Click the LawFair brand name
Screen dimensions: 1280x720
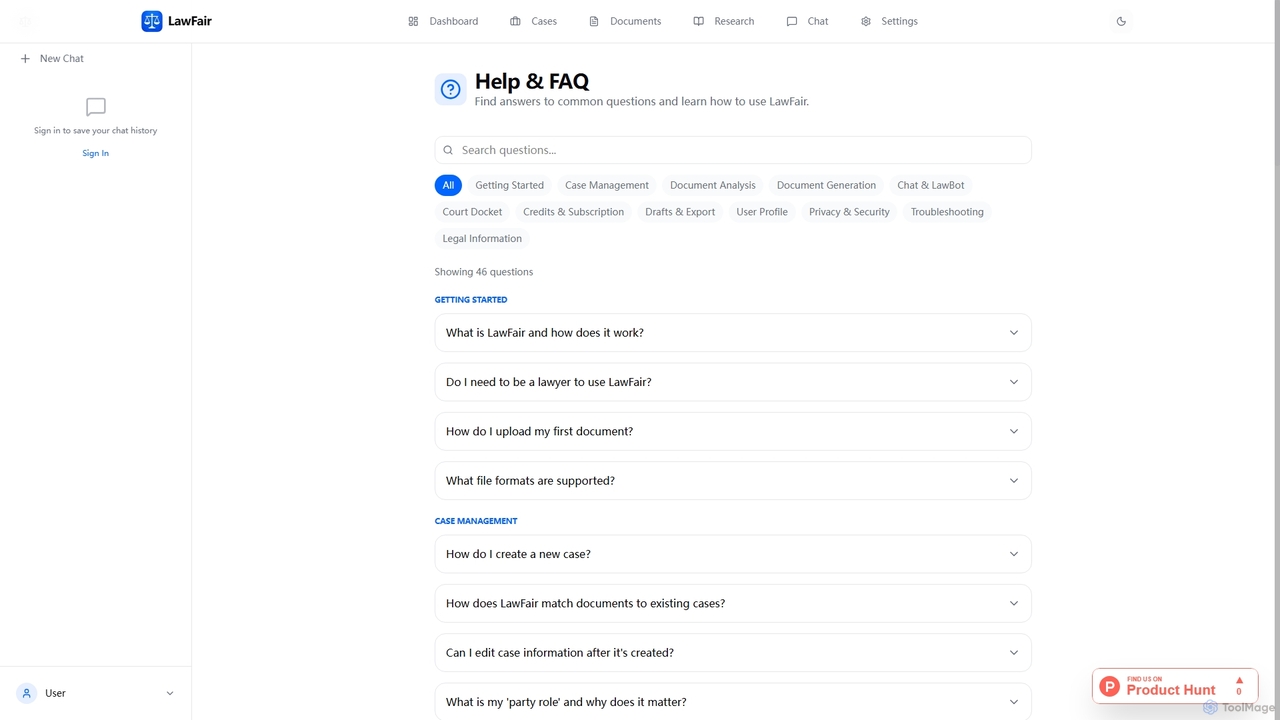[190, 21]
